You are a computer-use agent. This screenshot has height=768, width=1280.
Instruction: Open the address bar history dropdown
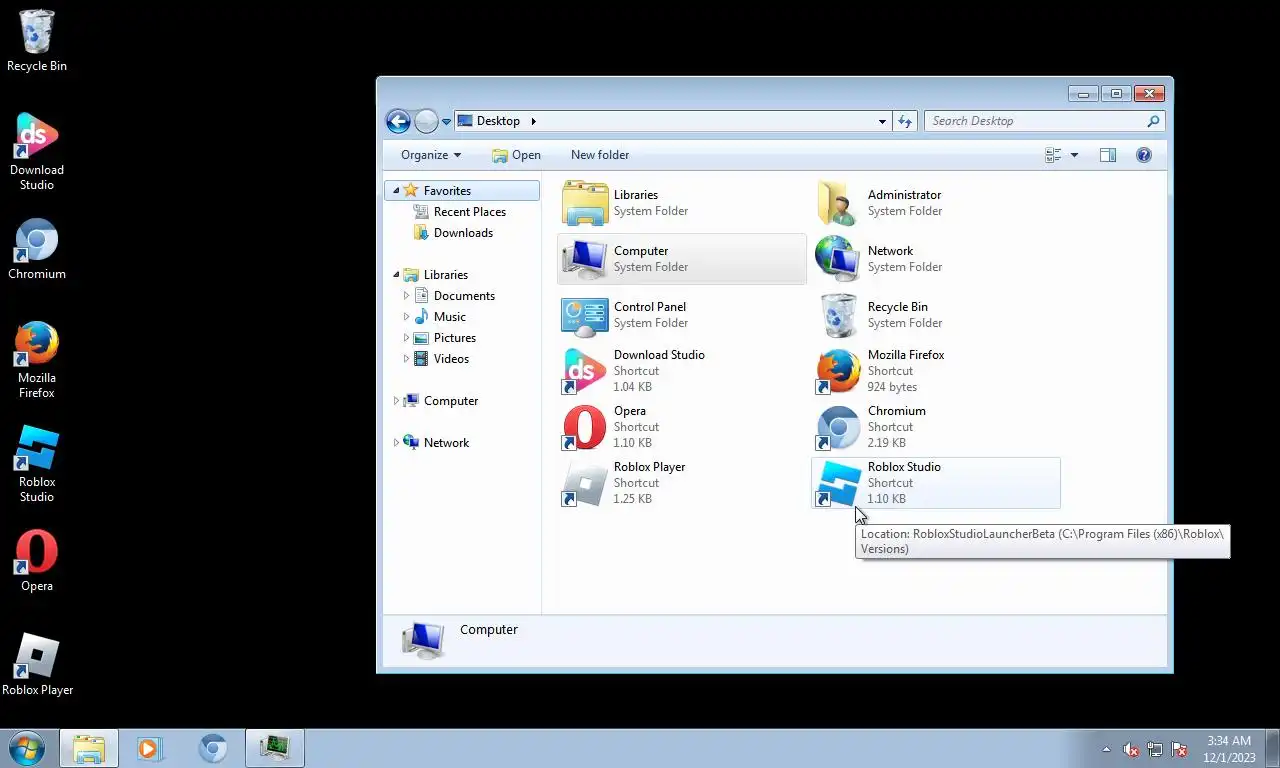click(882, 121)
